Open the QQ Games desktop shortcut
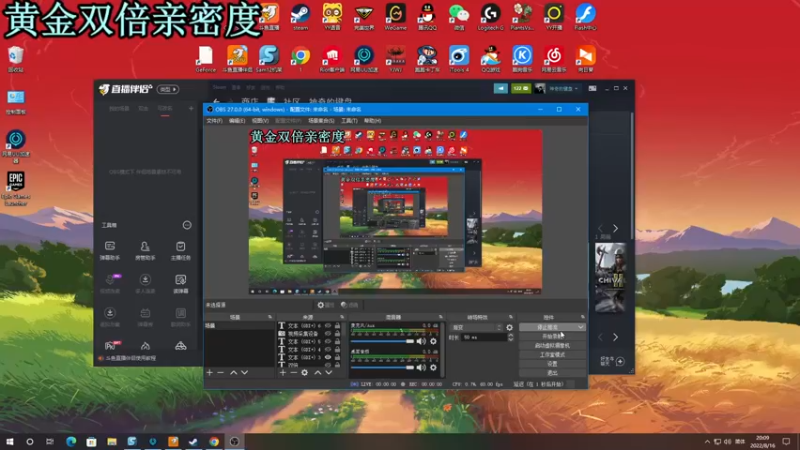800x450 pixels. coord(490,58)
